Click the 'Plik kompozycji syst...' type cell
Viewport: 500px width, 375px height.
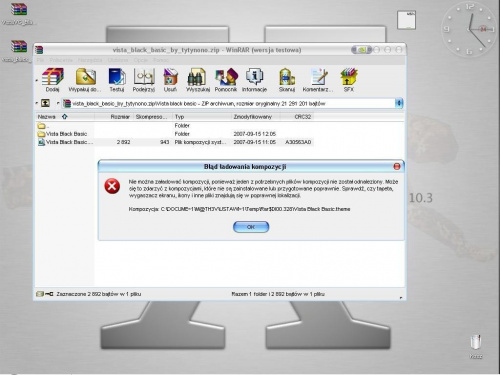(200, 142)
